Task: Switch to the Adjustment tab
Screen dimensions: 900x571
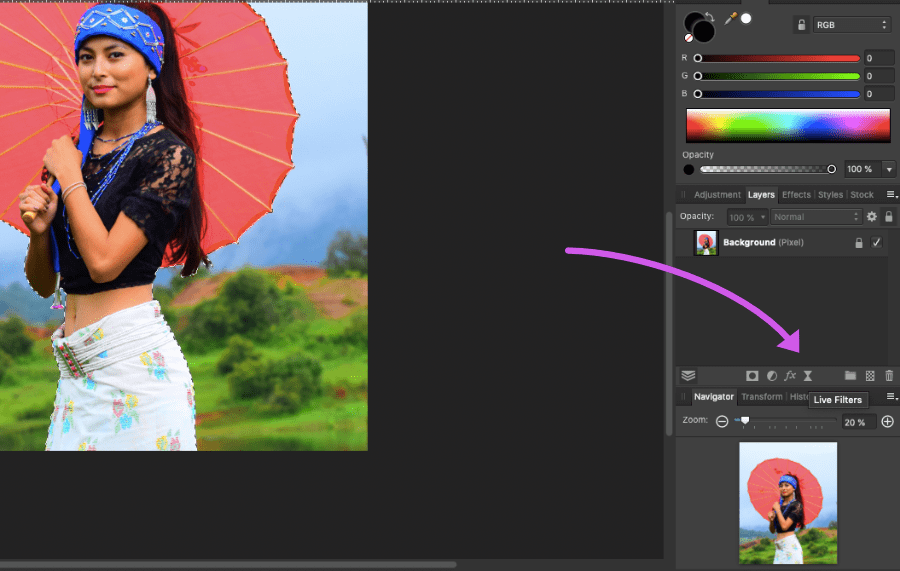Action: click(717, 195)
